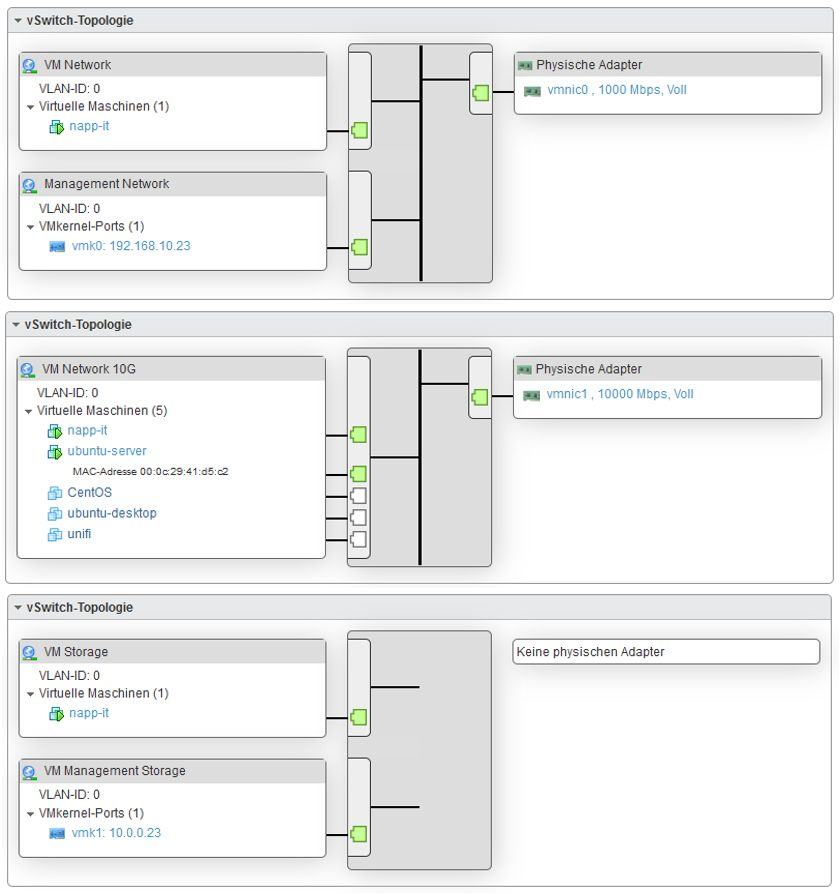This screenshot has height=894, width=840.
Task: Open the vmk0: 192.168.10.23 link
Action: coord(131,245)
